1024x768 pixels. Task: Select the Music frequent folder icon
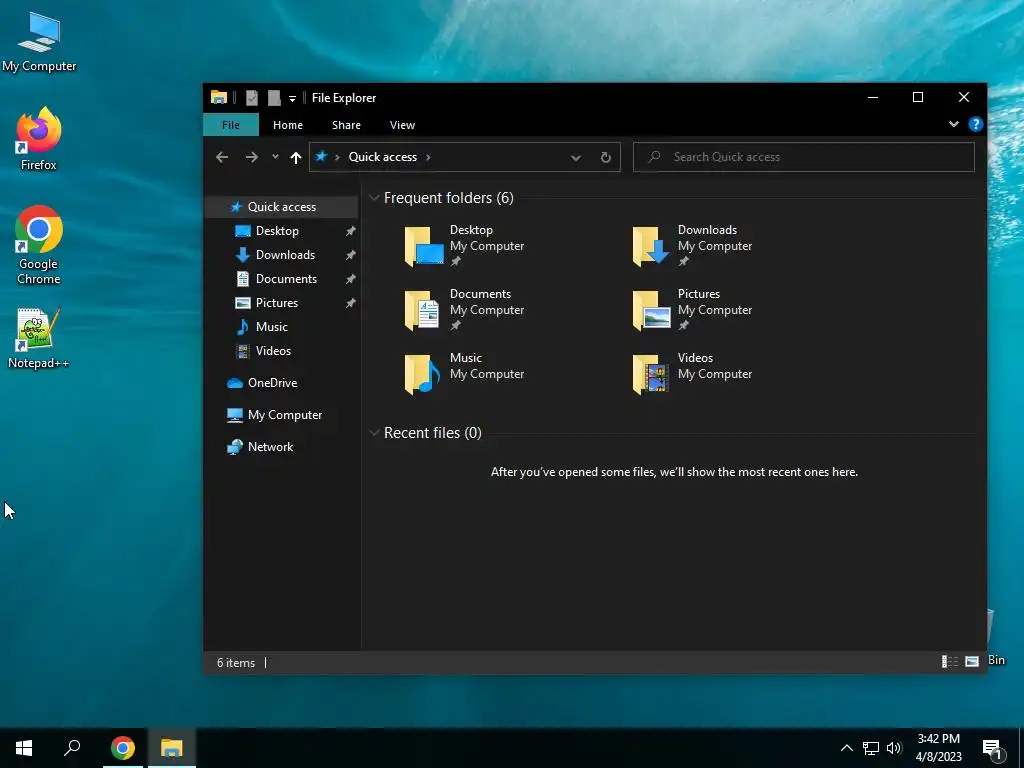pos(423,374)
